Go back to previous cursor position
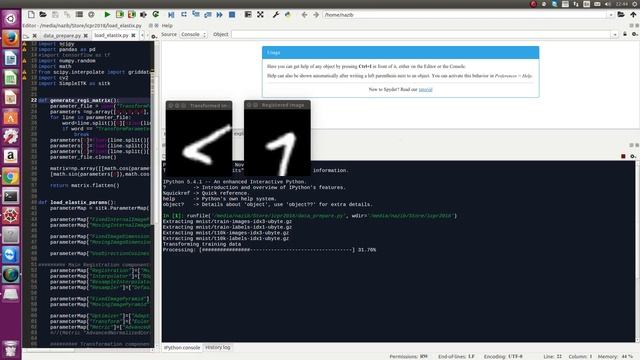 point(304,15)
